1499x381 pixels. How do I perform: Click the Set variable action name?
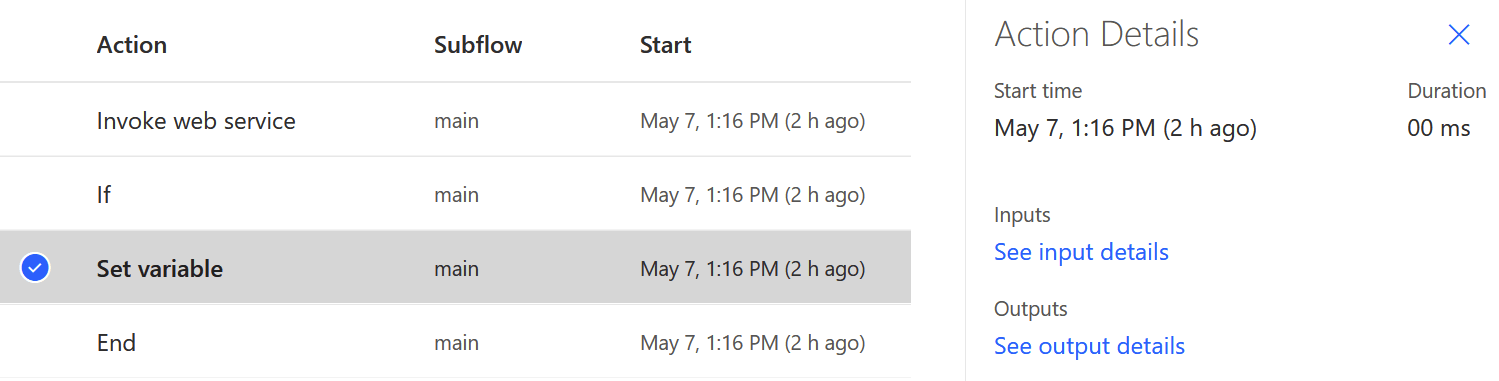[160, 269]
